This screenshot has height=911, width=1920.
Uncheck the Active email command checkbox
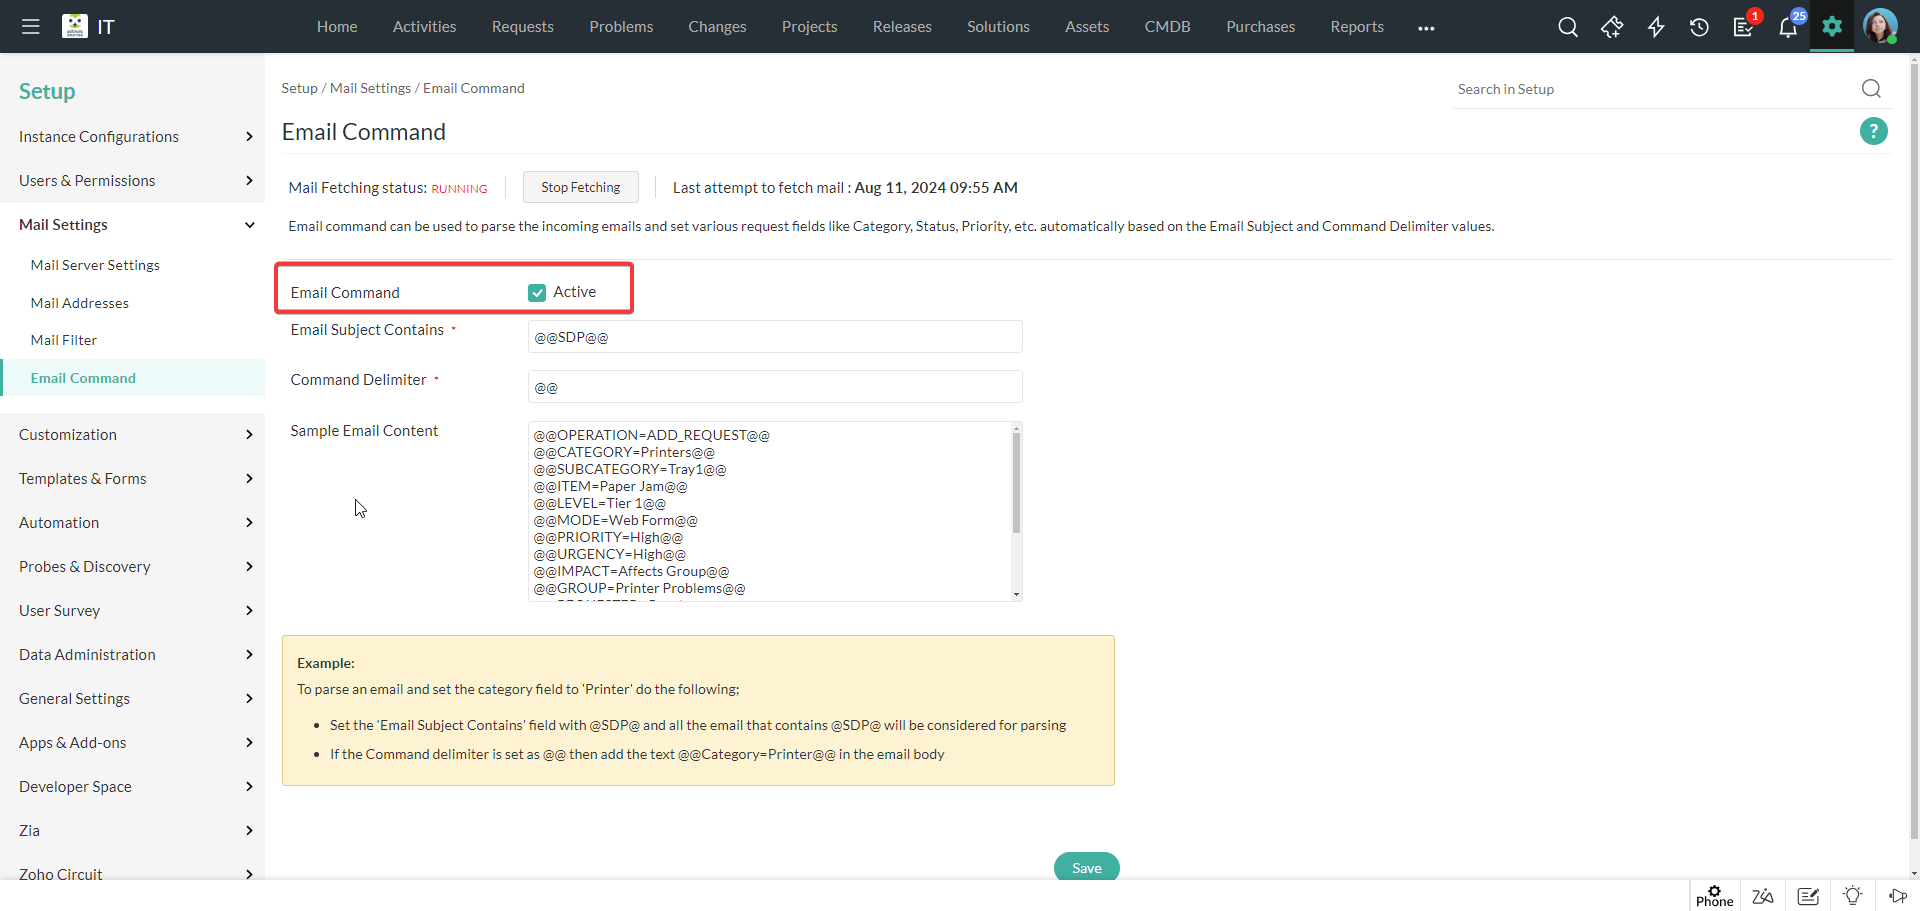click(x=537, y=292)
